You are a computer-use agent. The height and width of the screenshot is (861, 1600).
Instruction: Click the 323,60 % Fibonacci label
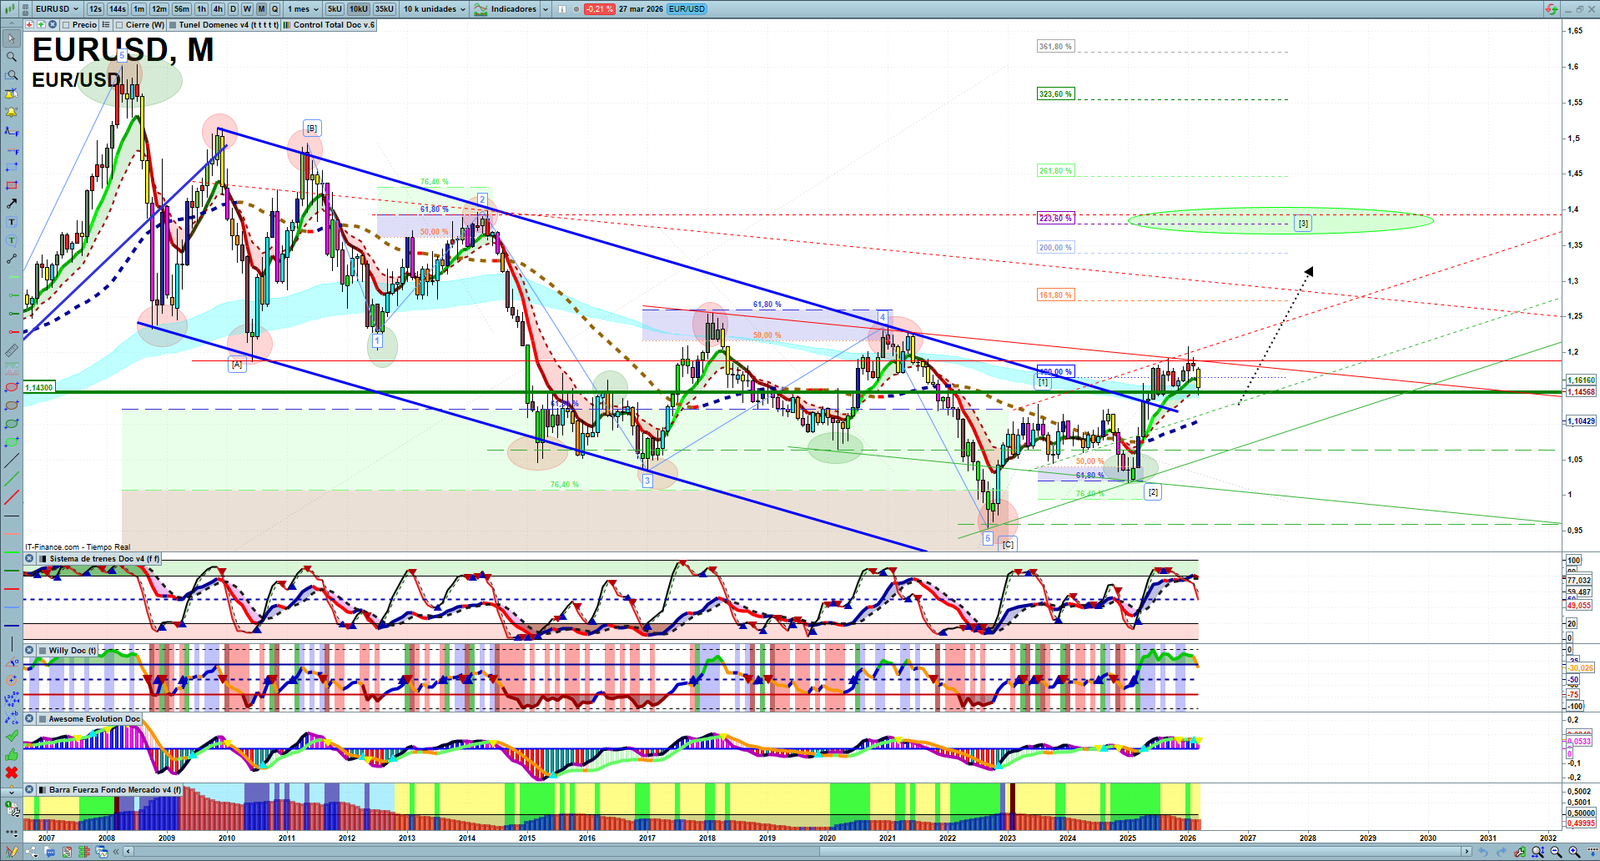click(x=1055, y=94)
